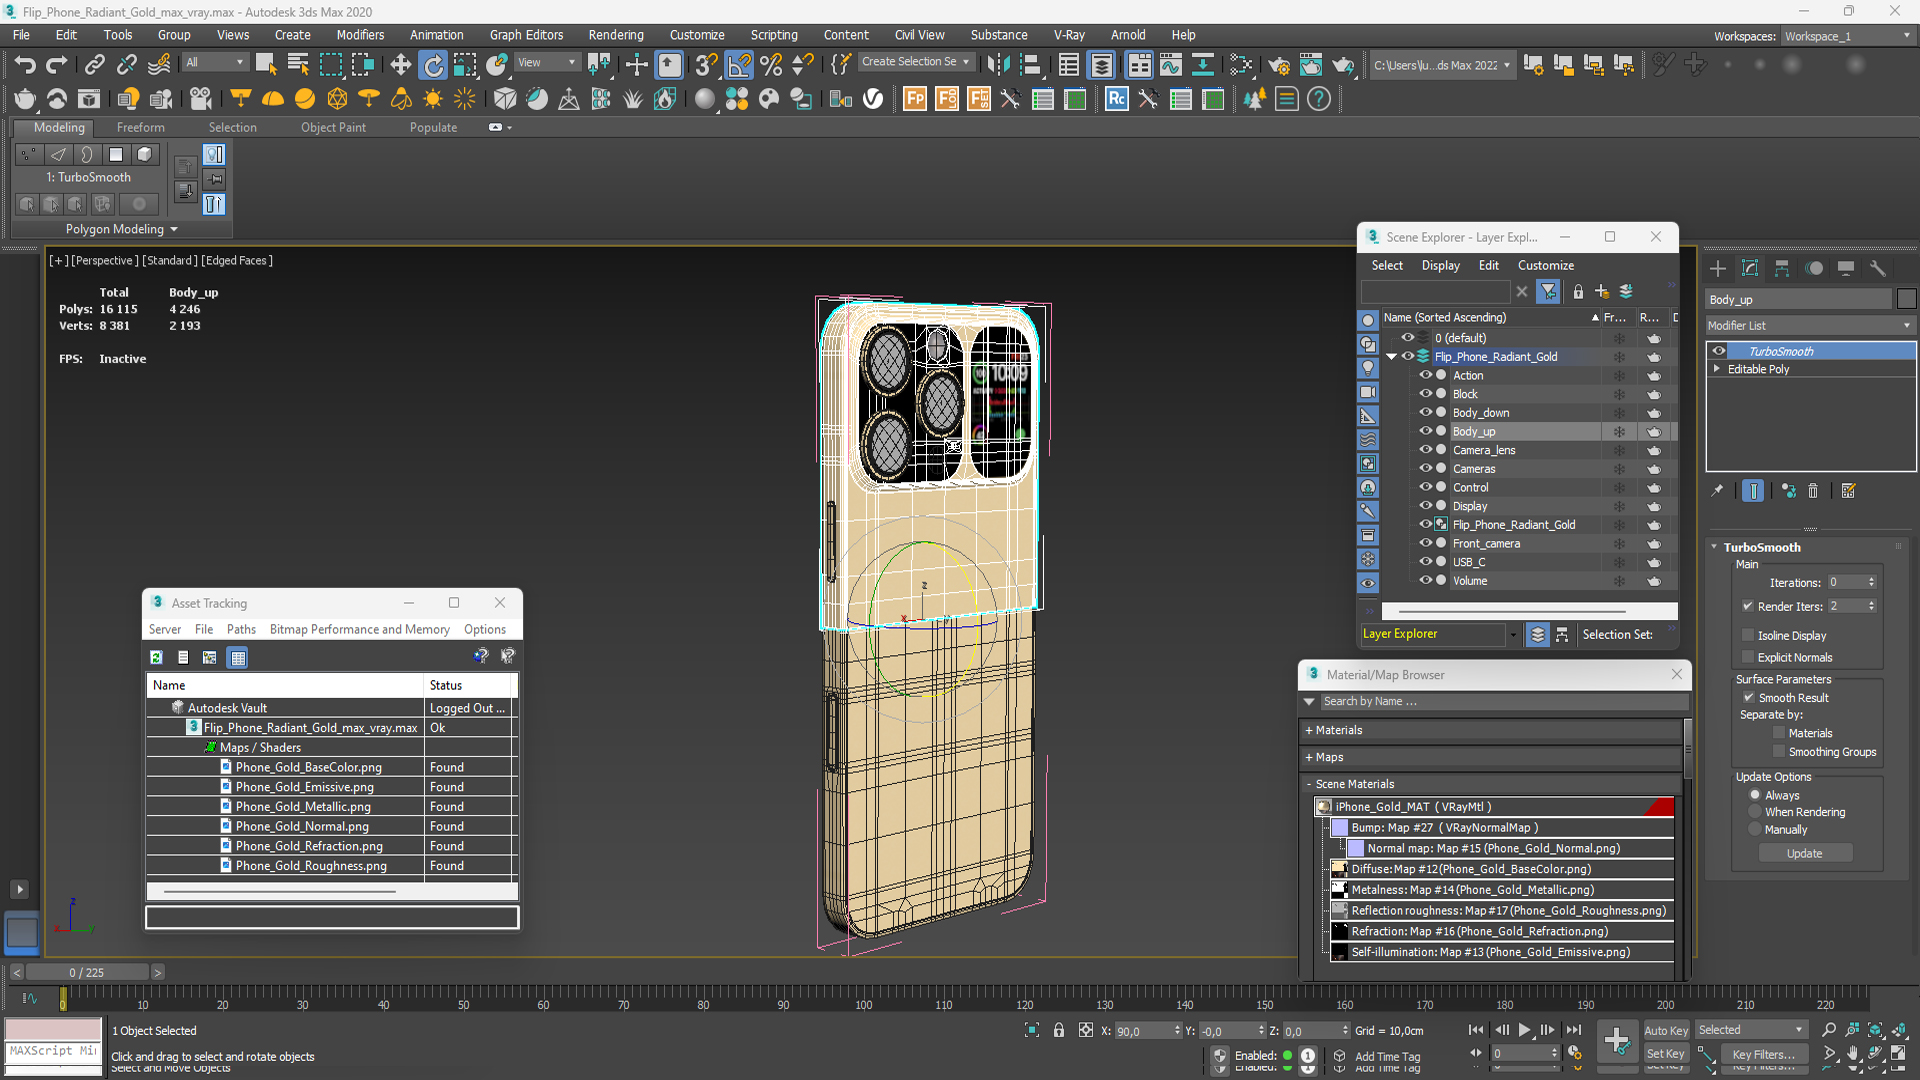Viewport: 1920px width, 1080px height.
Task: Select the Manually update radio button
Action: (1755, 830)
